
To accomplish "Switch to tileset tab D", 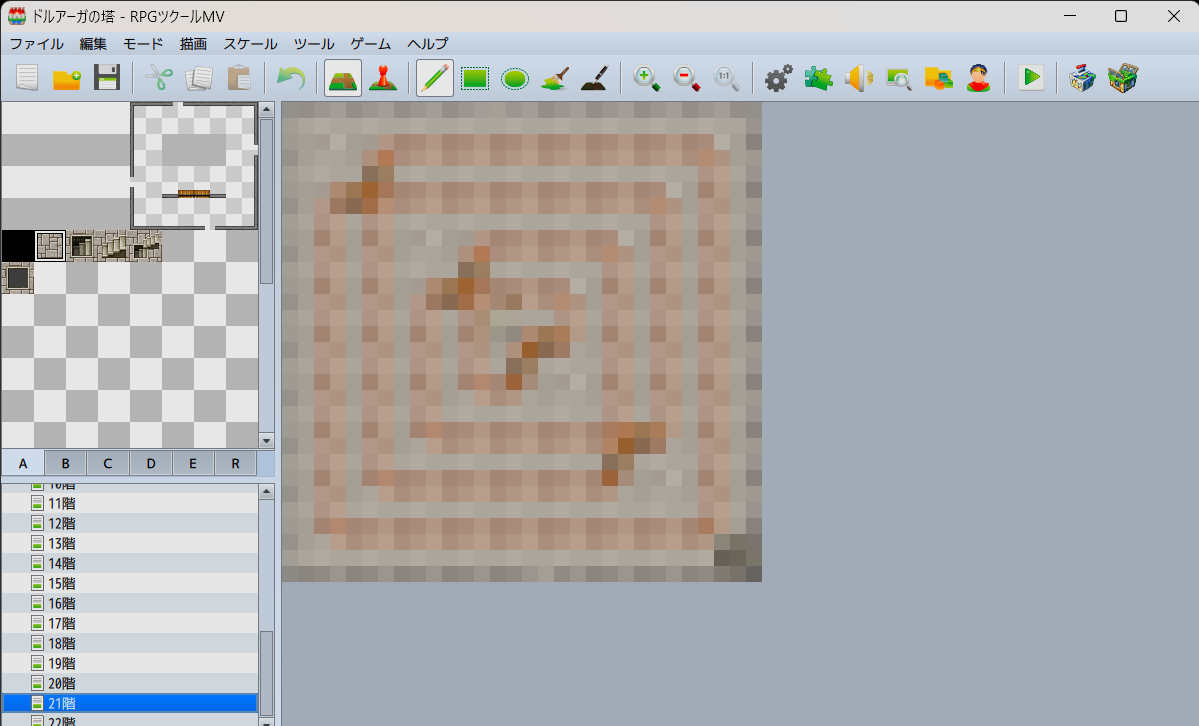I will [x=151, y=464].
